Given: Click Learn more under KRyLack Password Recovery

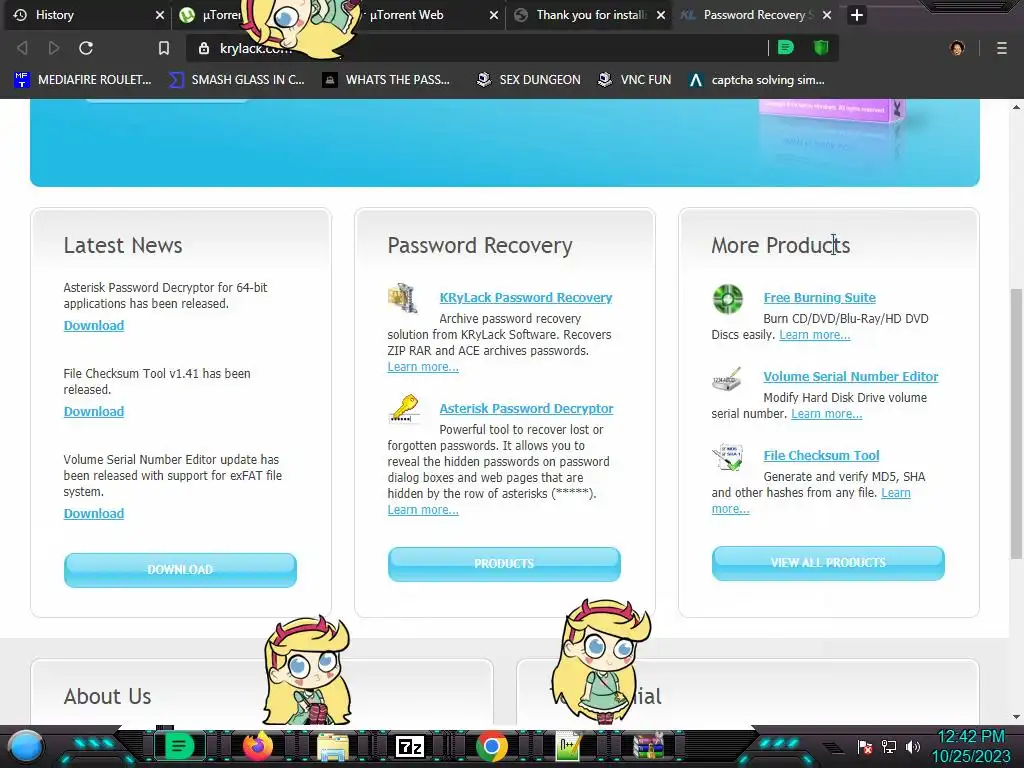Looking at the screenshot, I should [423, 367].
